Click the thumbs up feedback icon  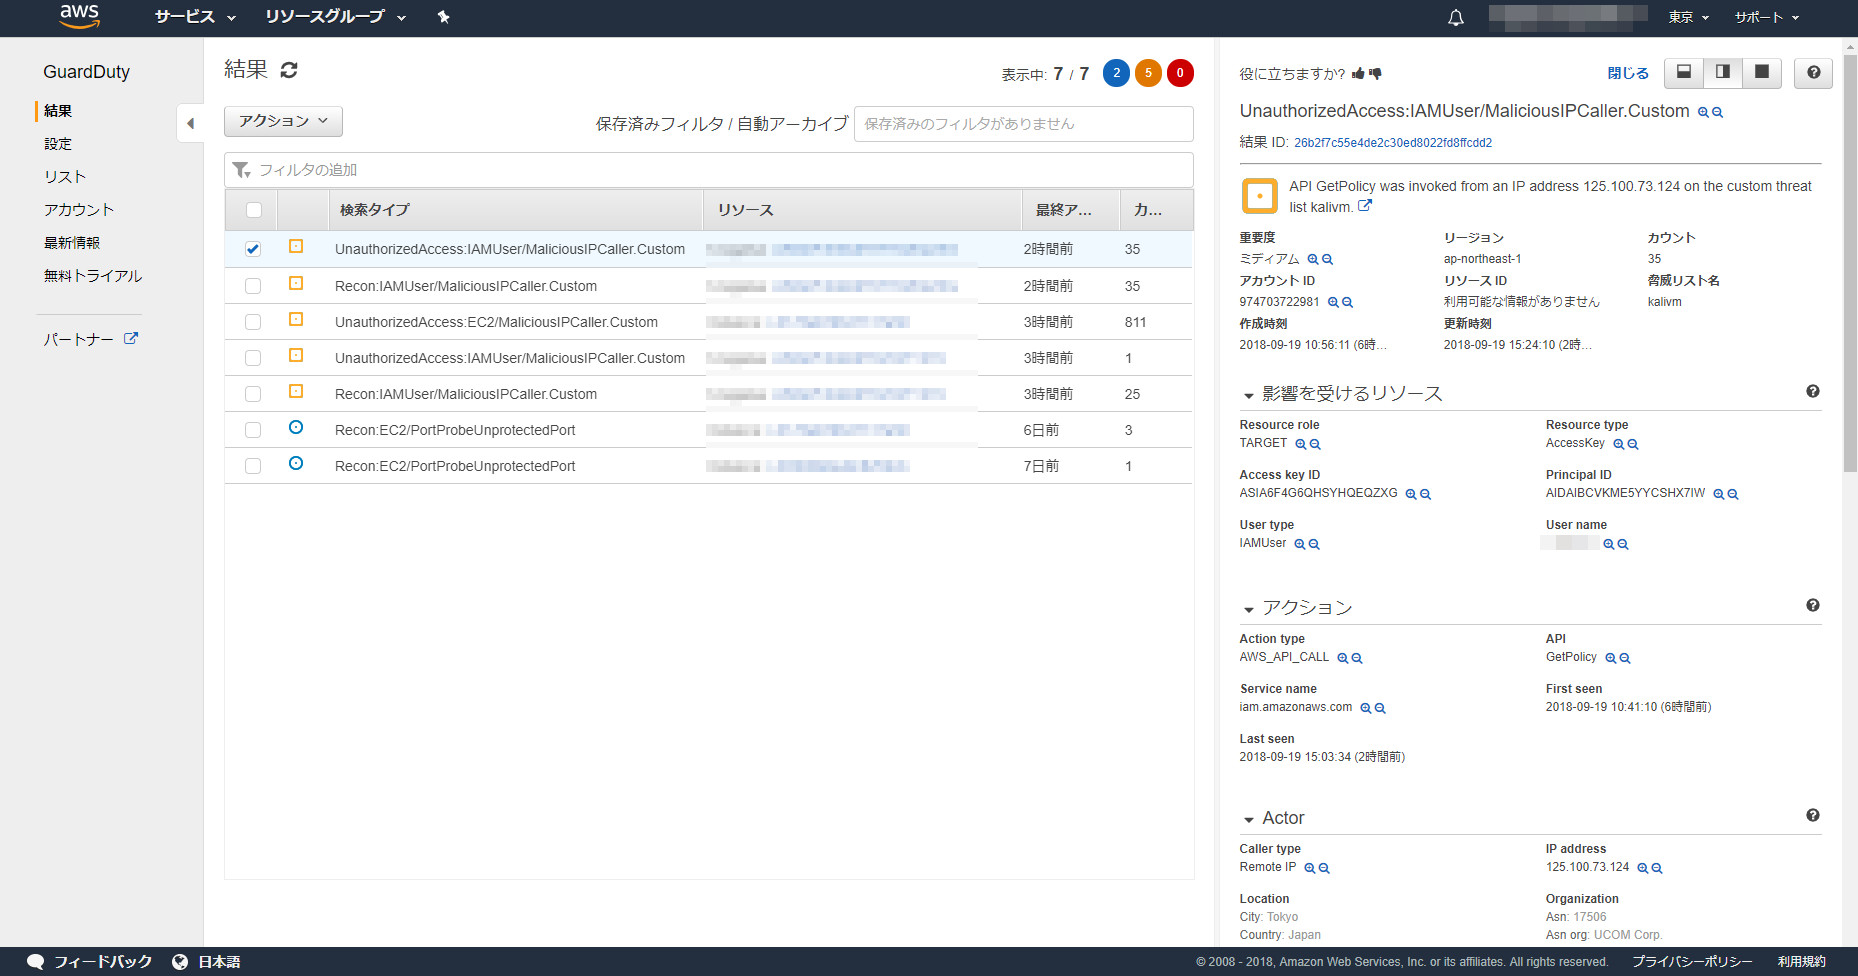1358,74
